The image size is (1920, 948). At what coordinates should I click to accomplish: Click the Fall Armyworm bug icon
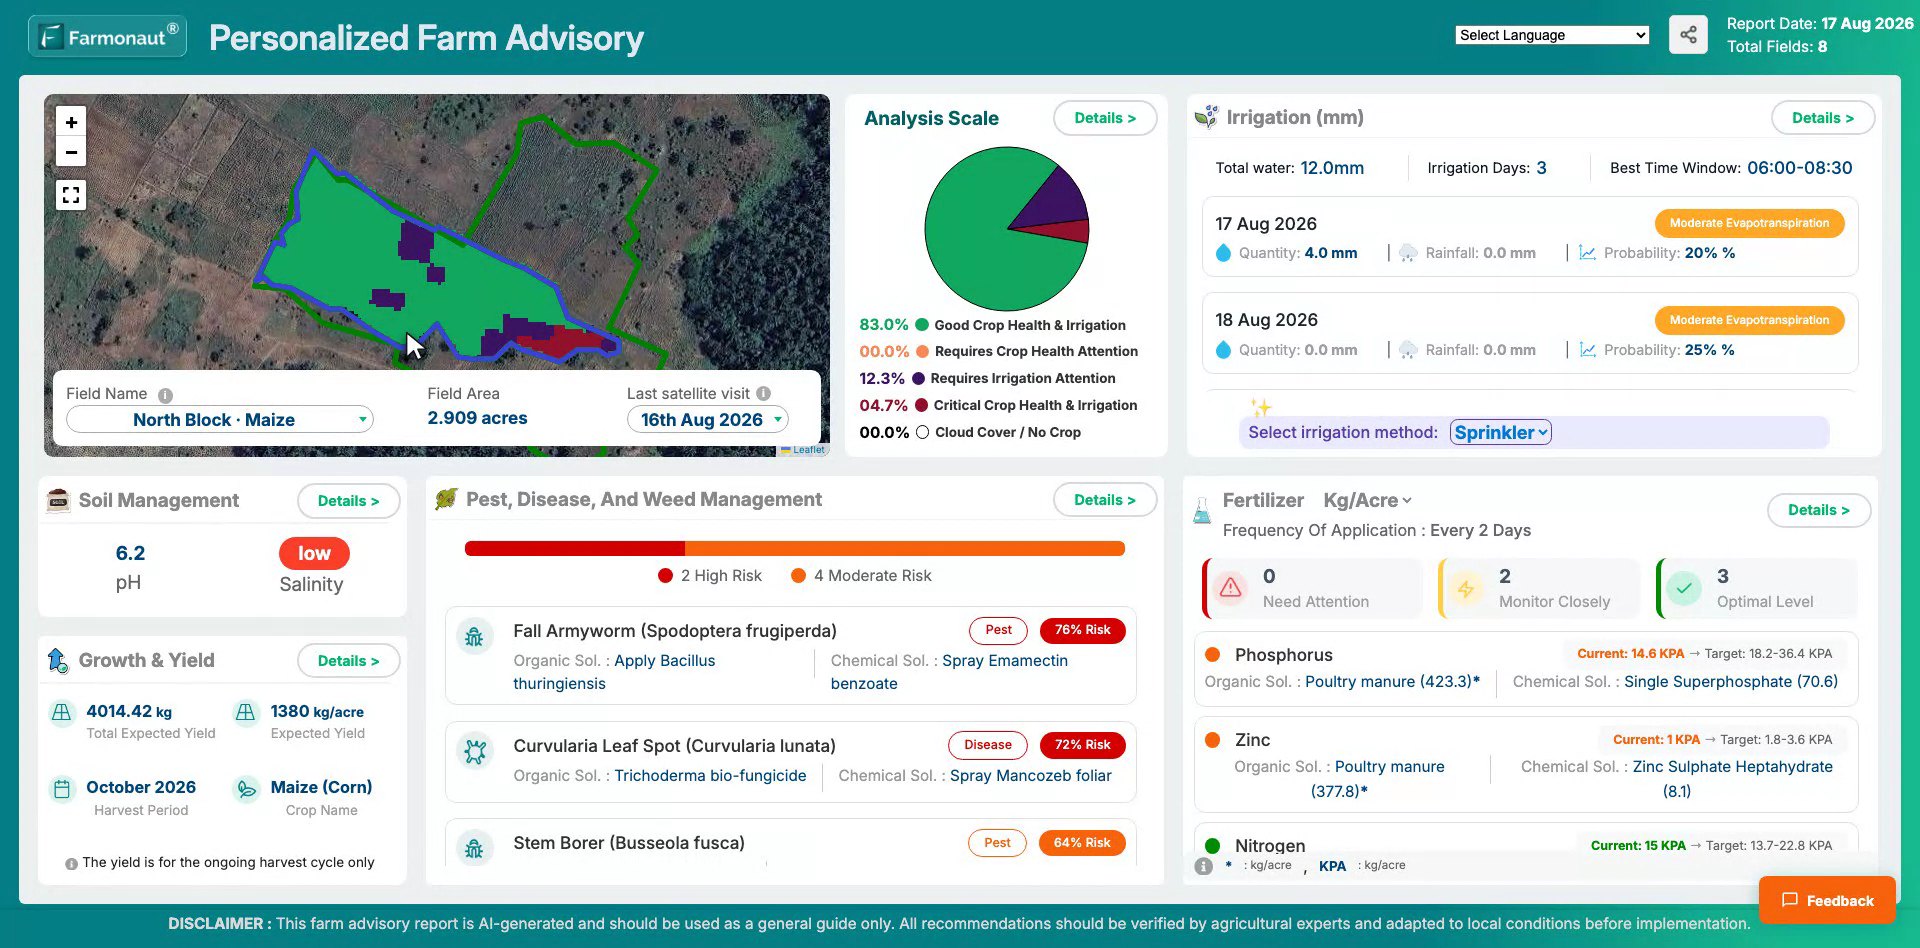(474, 636)
